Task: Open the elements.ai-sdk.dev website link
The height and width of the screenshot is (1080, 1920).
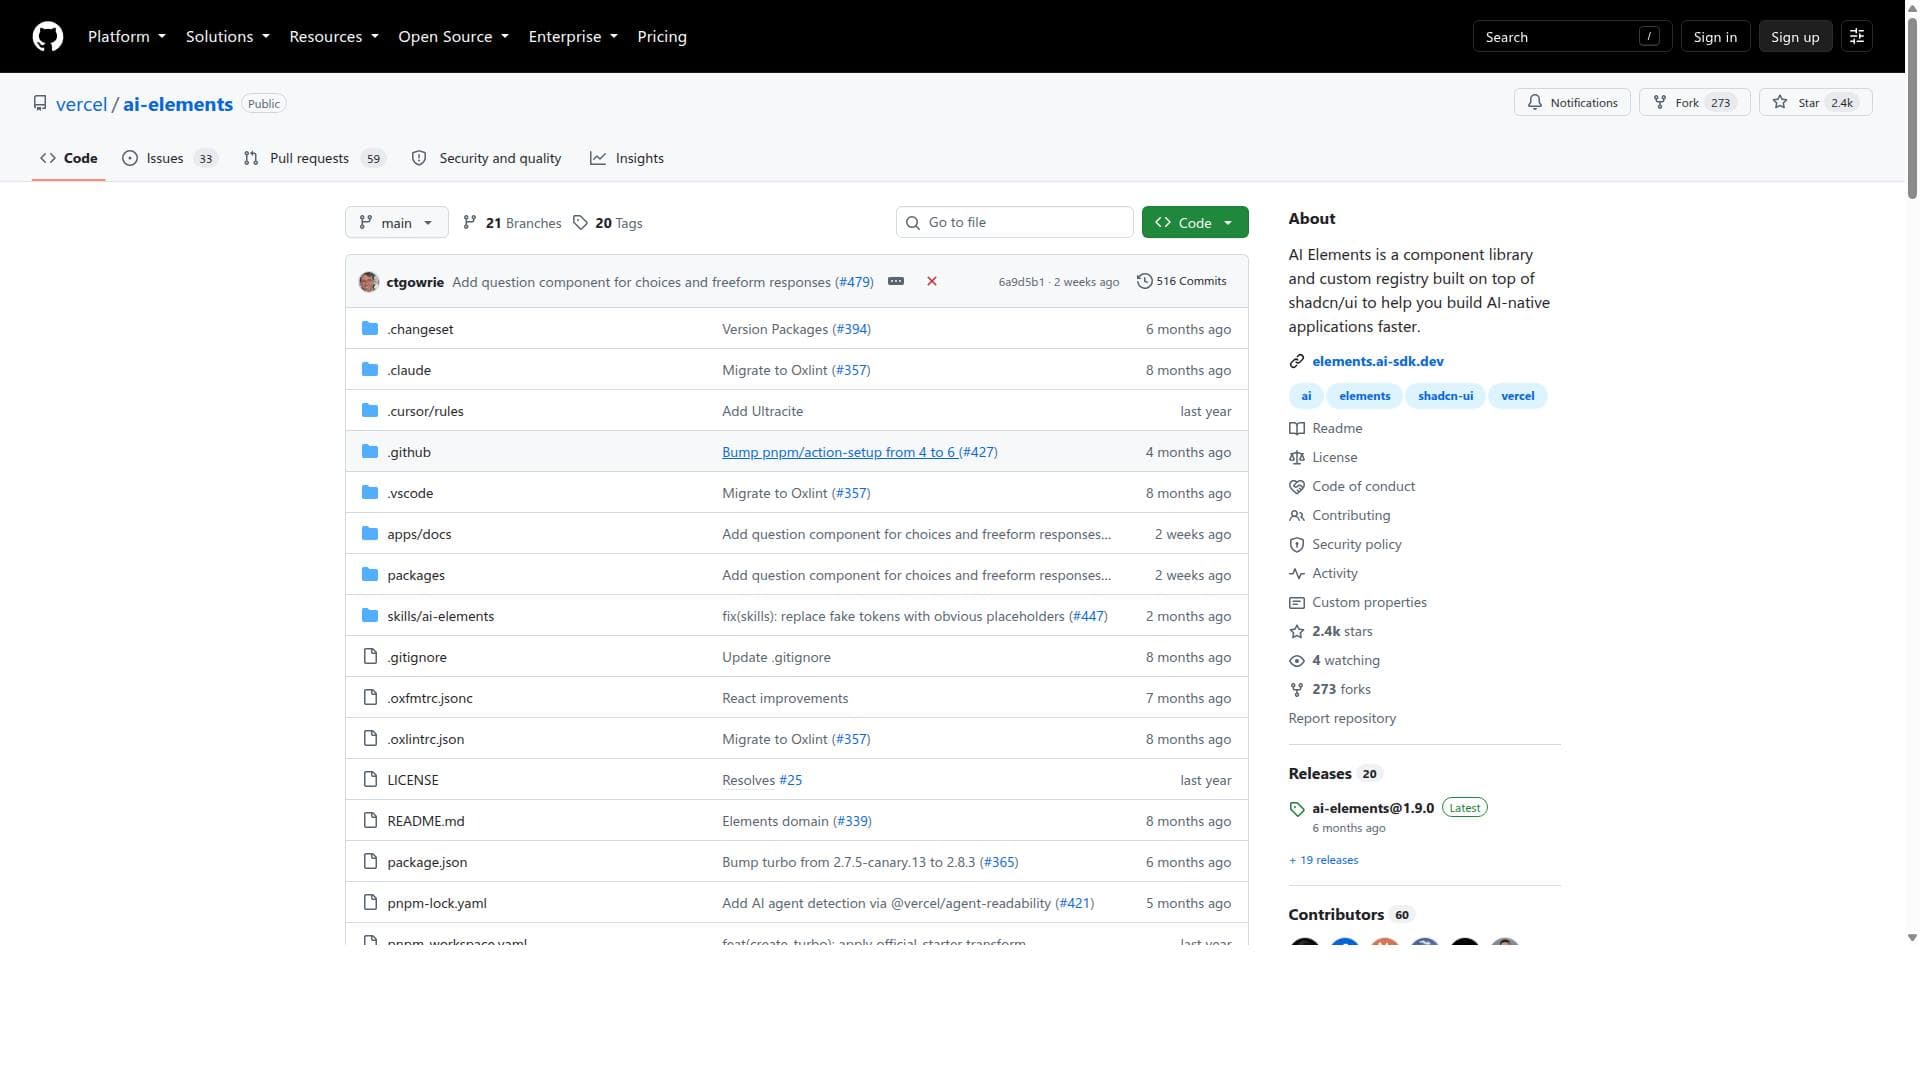Action: pos(1378,362)
